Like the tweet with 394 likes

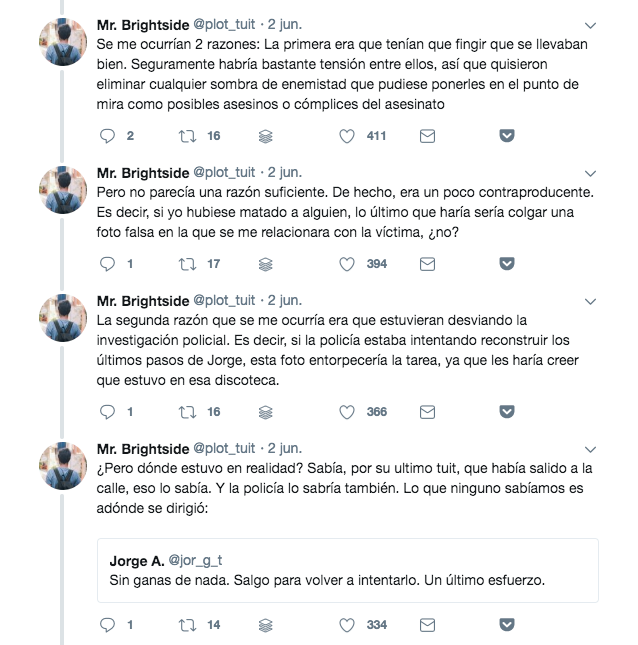(347, 264)
